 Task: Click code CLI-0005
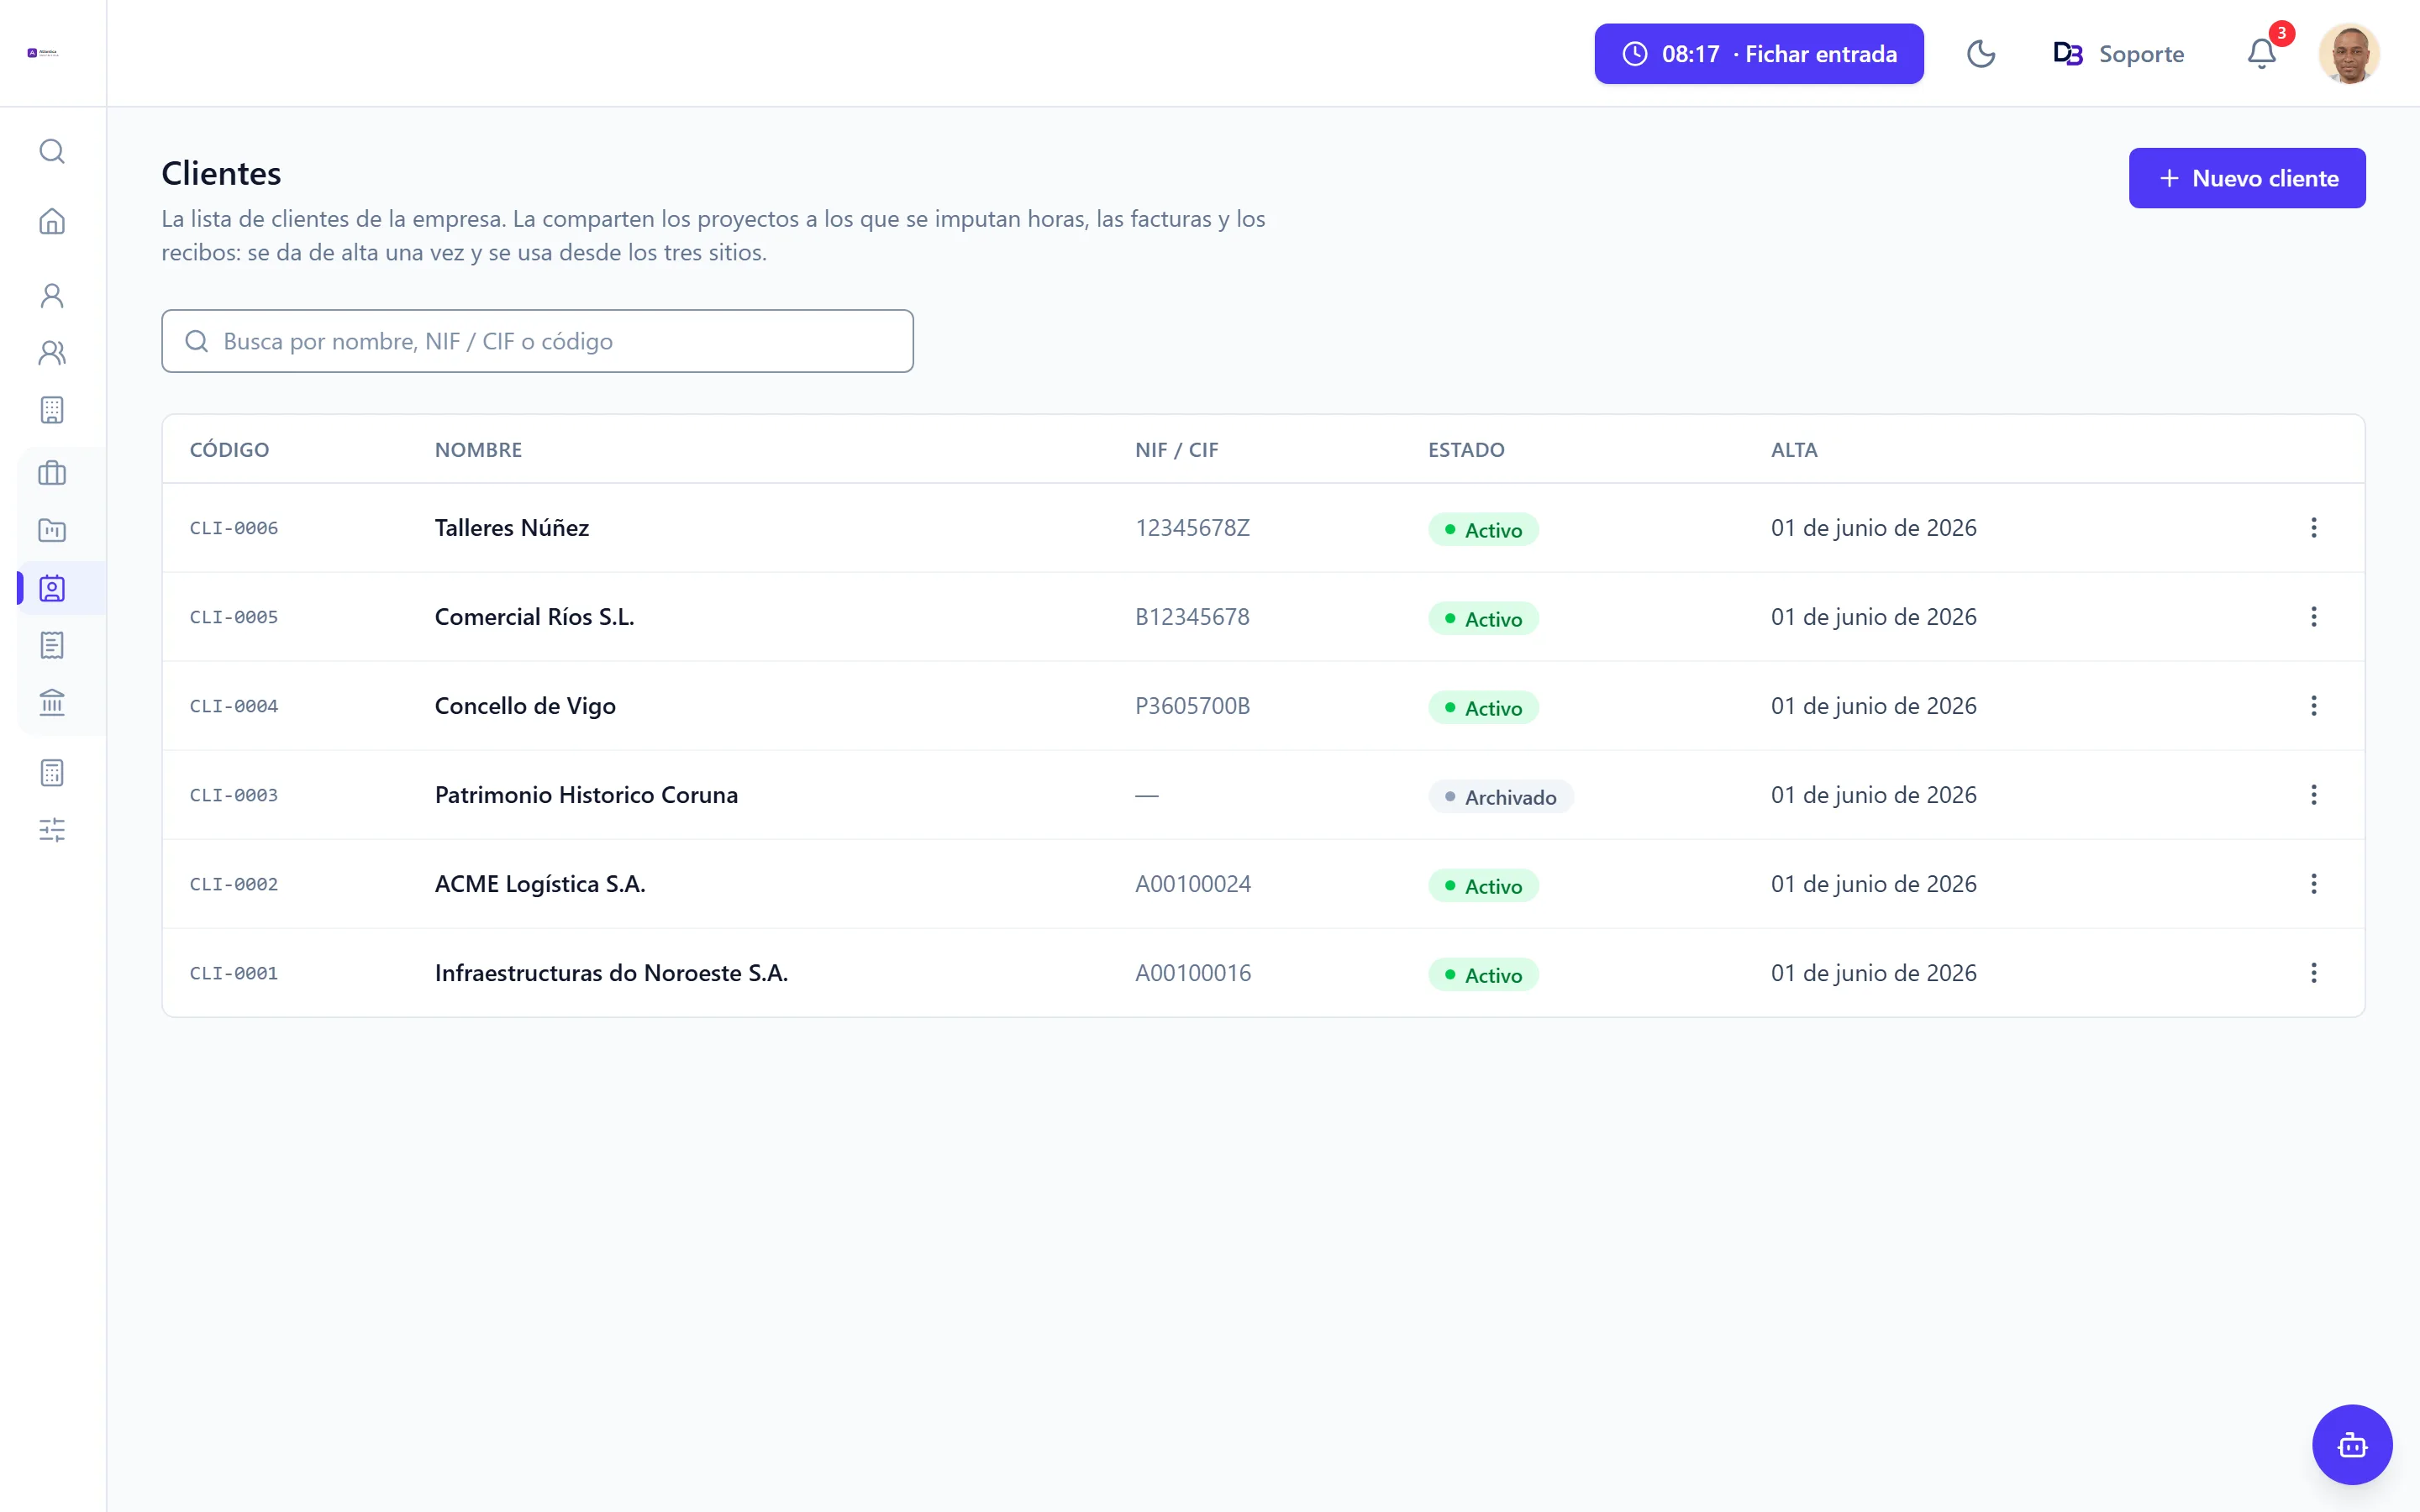pyautogui.click(x=234, y=617)
